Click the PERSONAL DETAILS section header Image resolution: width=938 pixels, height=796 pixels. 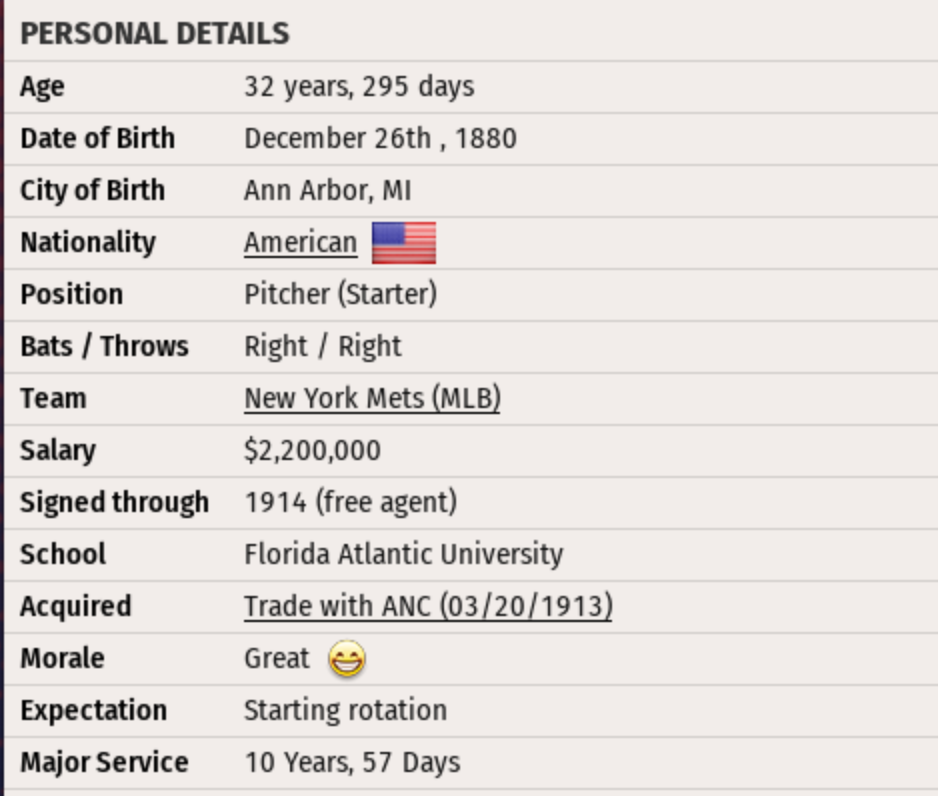pos(155,33)
